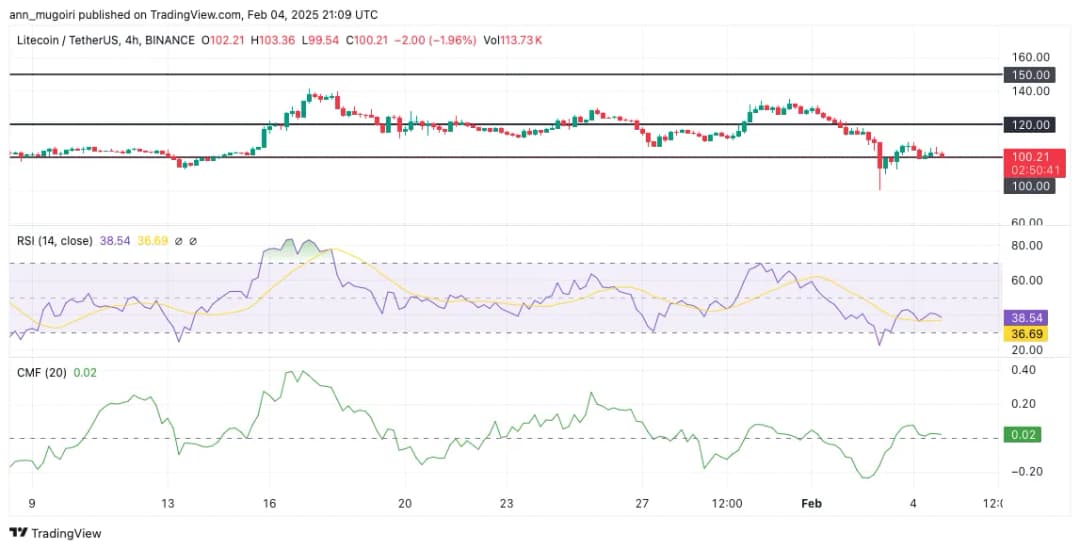This screenshot has width=1080, height=549.
Task: Click the TradingView logo icon
Action: (x=18, y=533)
